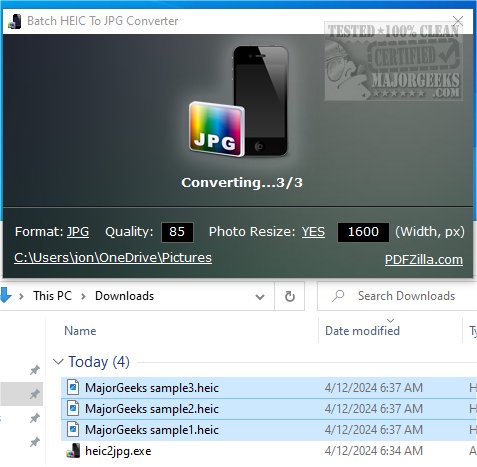Click the JPG phone logo image
The image size is (477, 467).
(239, 101)
